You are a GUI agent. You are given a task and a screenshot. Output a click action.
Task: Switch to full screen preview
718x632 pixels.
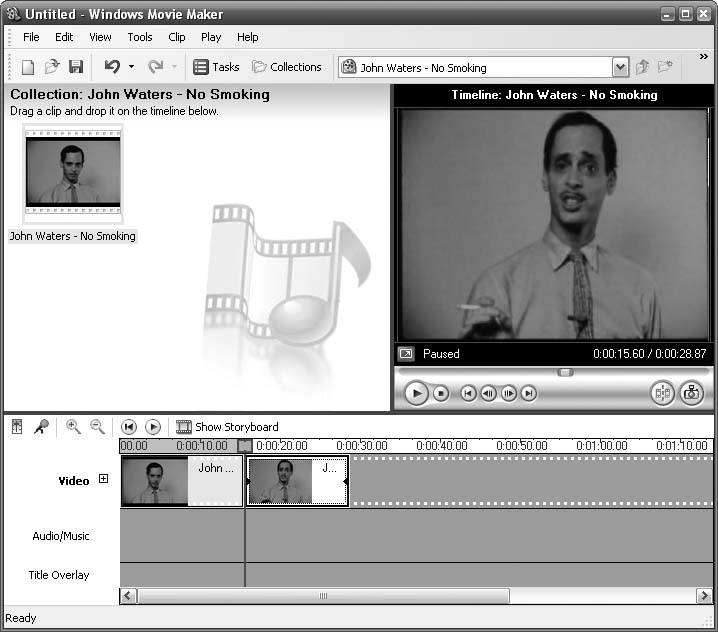point(406,354)
